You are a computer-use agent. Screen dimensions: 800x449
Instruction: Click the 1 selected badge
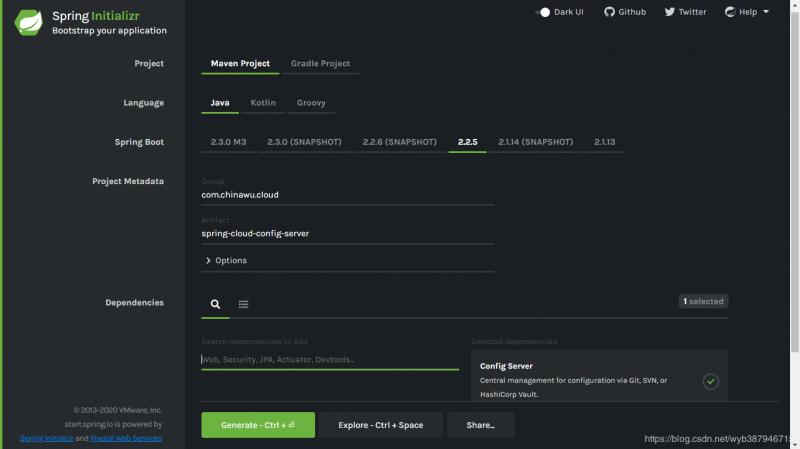(703, 302)
